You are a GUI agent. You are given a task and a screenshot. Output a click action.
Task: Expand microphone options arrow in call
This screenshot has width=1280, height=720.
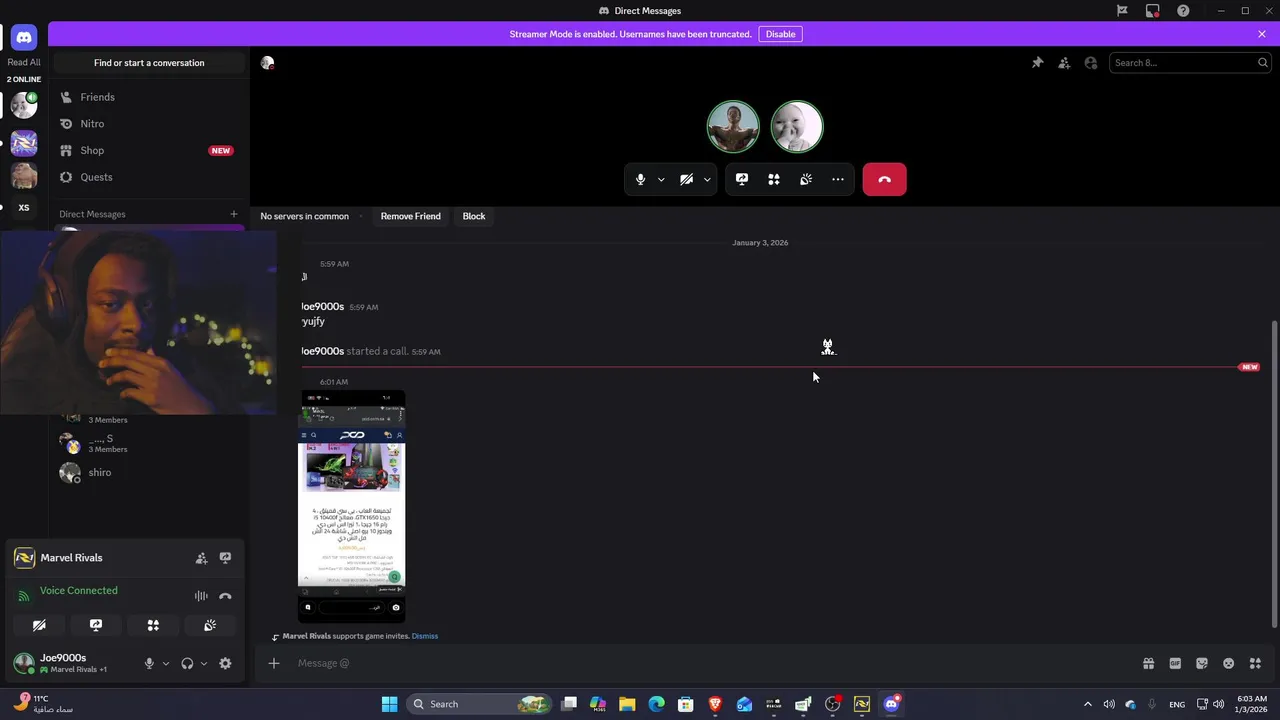click(661, 180)
